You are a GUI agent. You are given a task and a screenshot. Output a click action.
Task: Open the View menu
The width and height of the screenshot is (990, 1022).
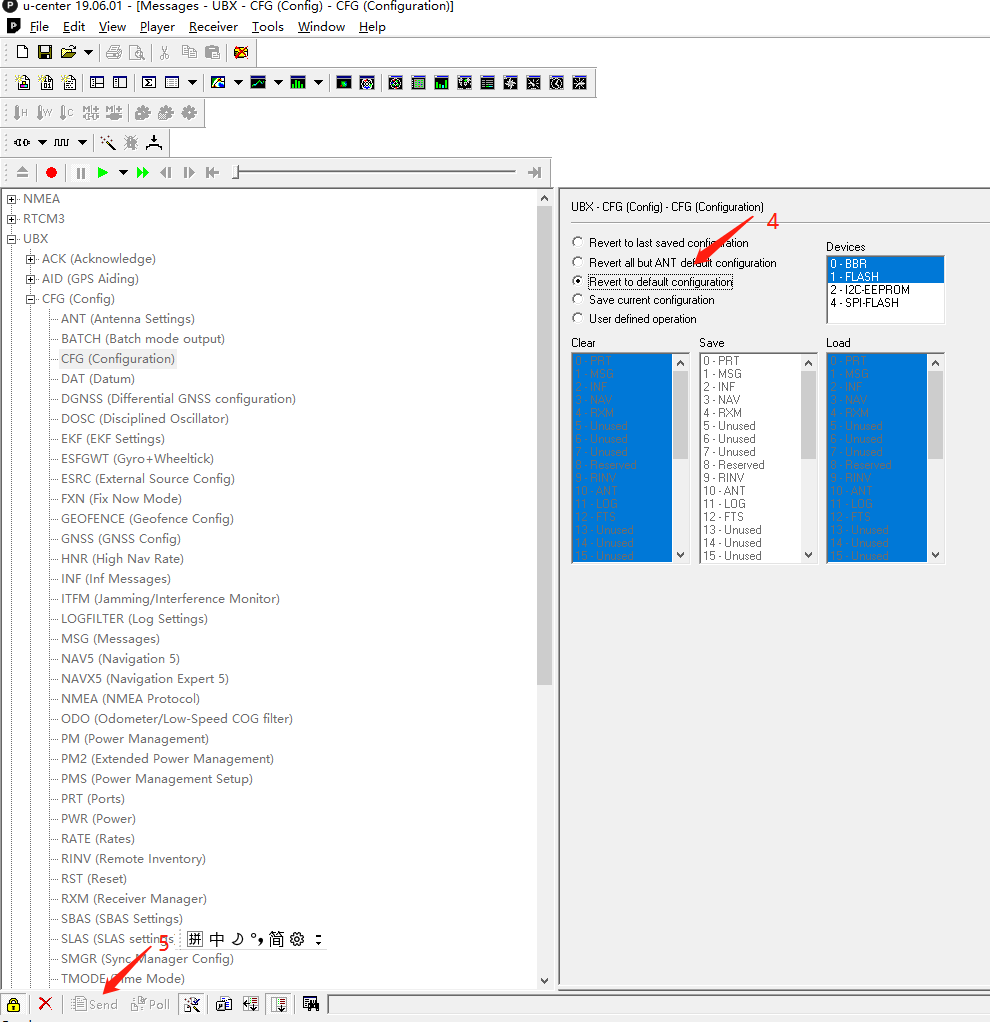pyautogui.click(x=112, y=27)
